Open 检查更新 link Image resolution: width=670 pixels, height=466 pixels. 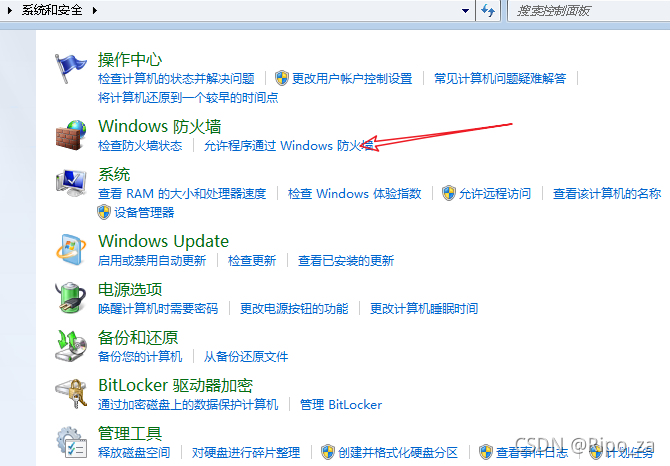click(x=252, y=261)
